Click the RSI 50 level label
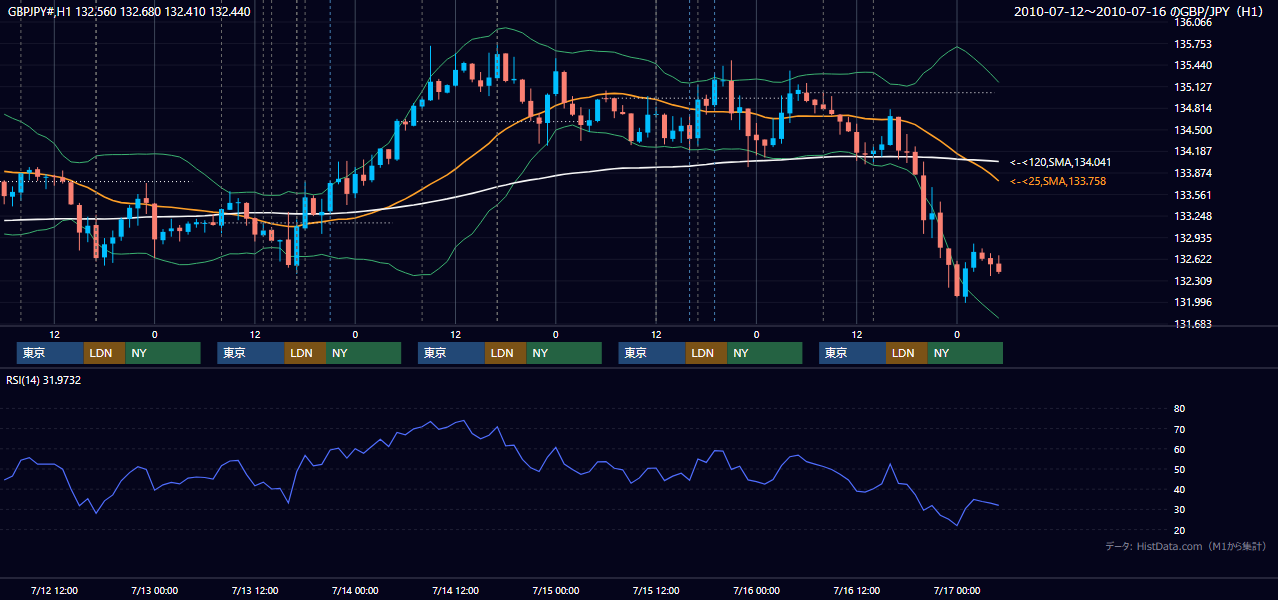Viewport: 1278px width, 600px height. pos(1179,469)
